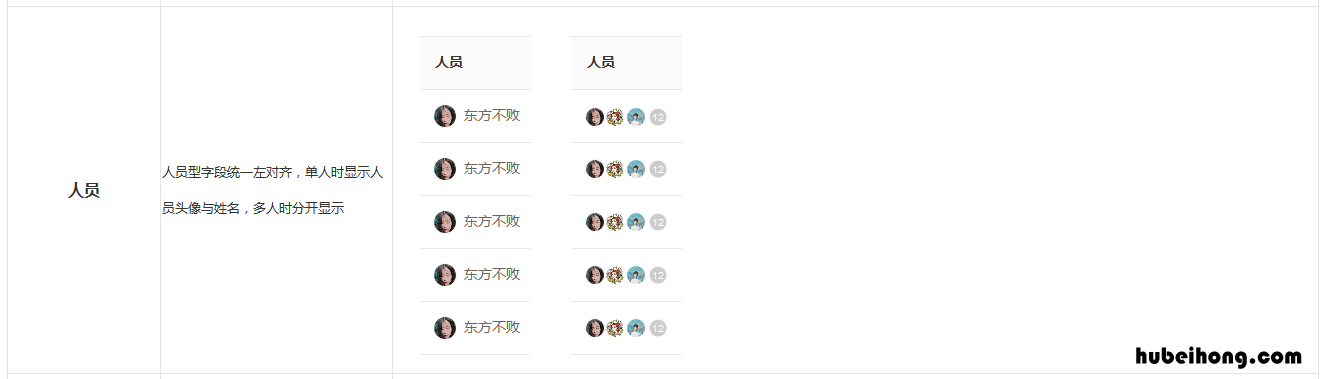This screenshot has width=1325, height=379.
Task: Click the teal avatar in first multi-person row
Action: (x=636, y=117)
